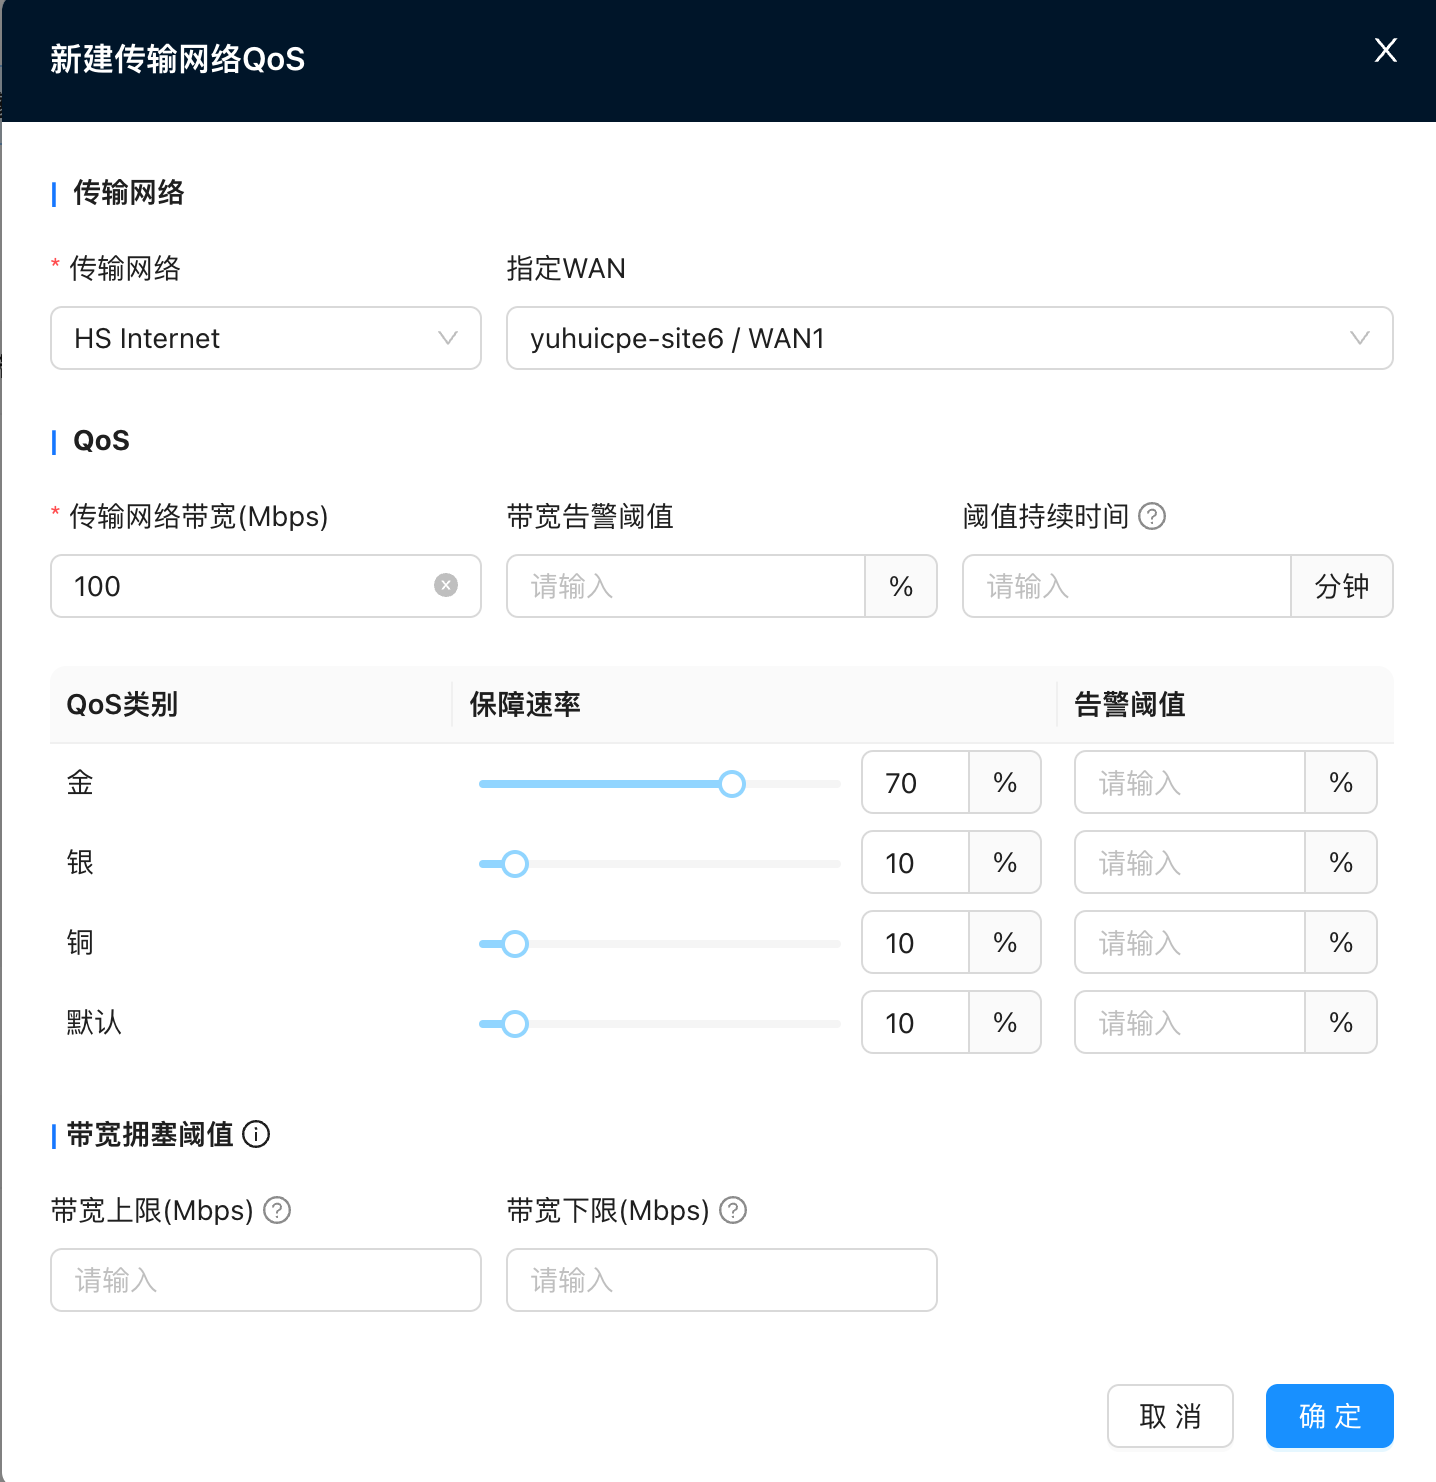Focus the 银 告警阈值 input

point(1190,862)
